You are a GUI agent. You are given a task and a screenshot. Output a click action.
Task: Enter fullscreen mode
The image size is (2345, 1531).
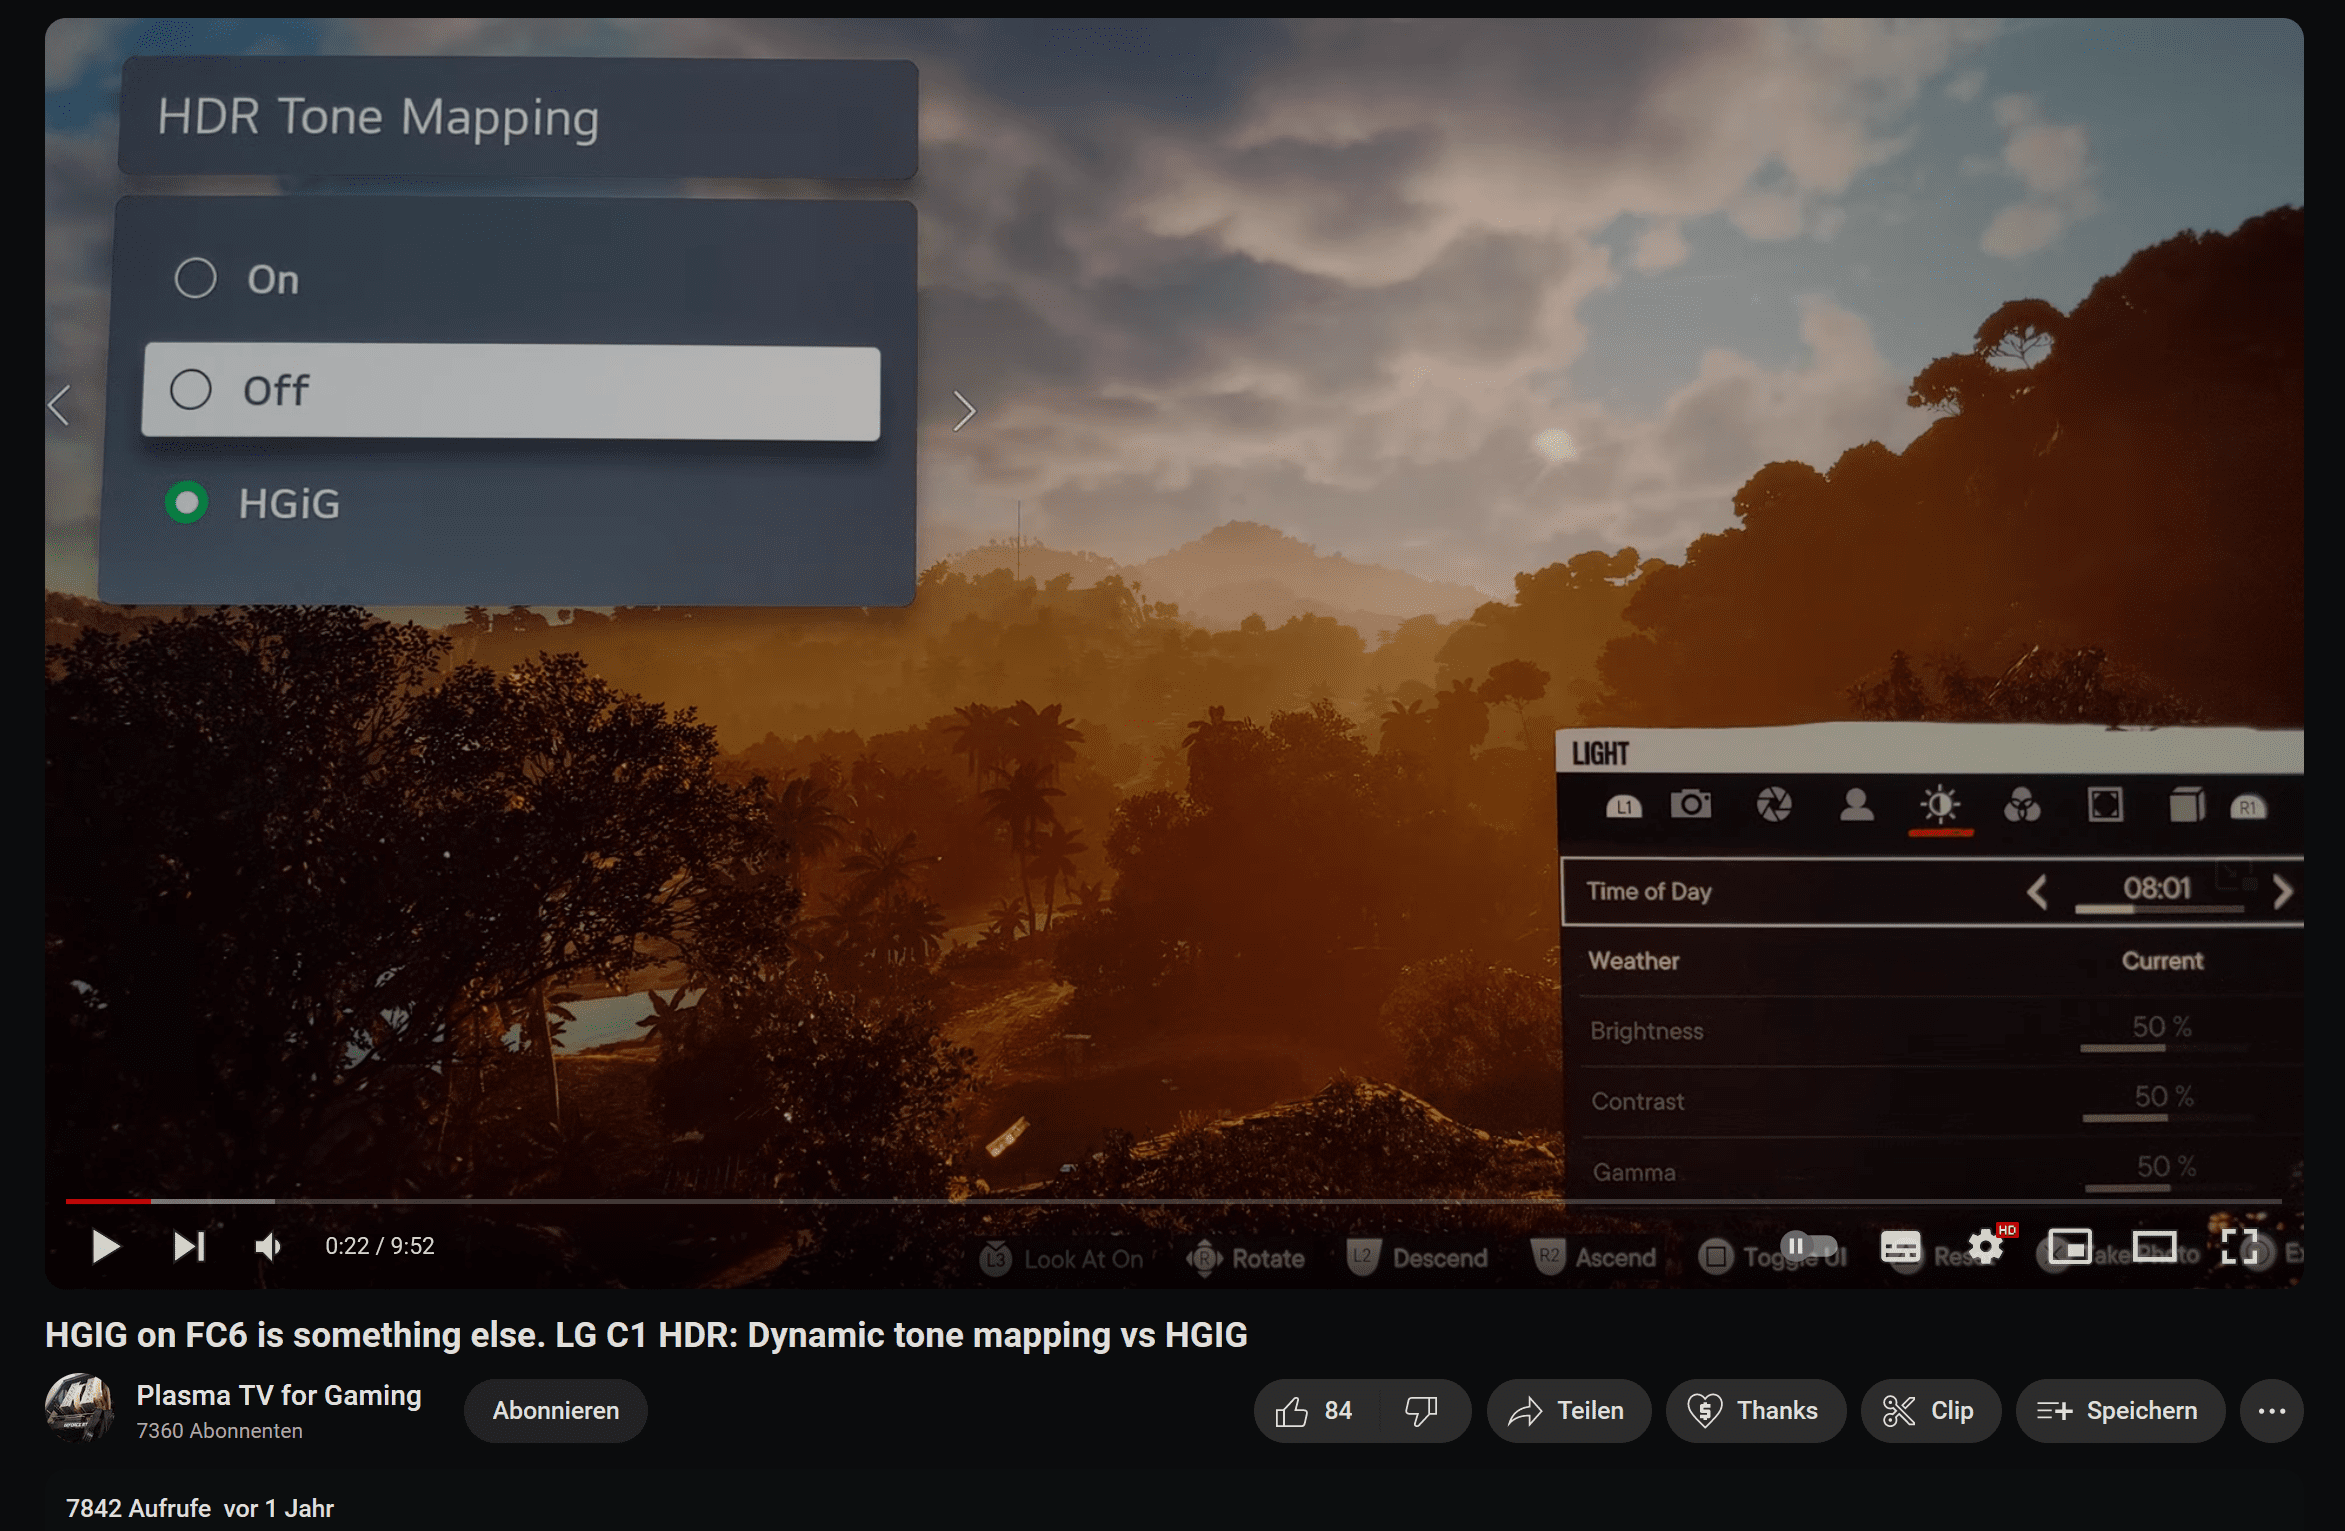coord(2240,1247)
